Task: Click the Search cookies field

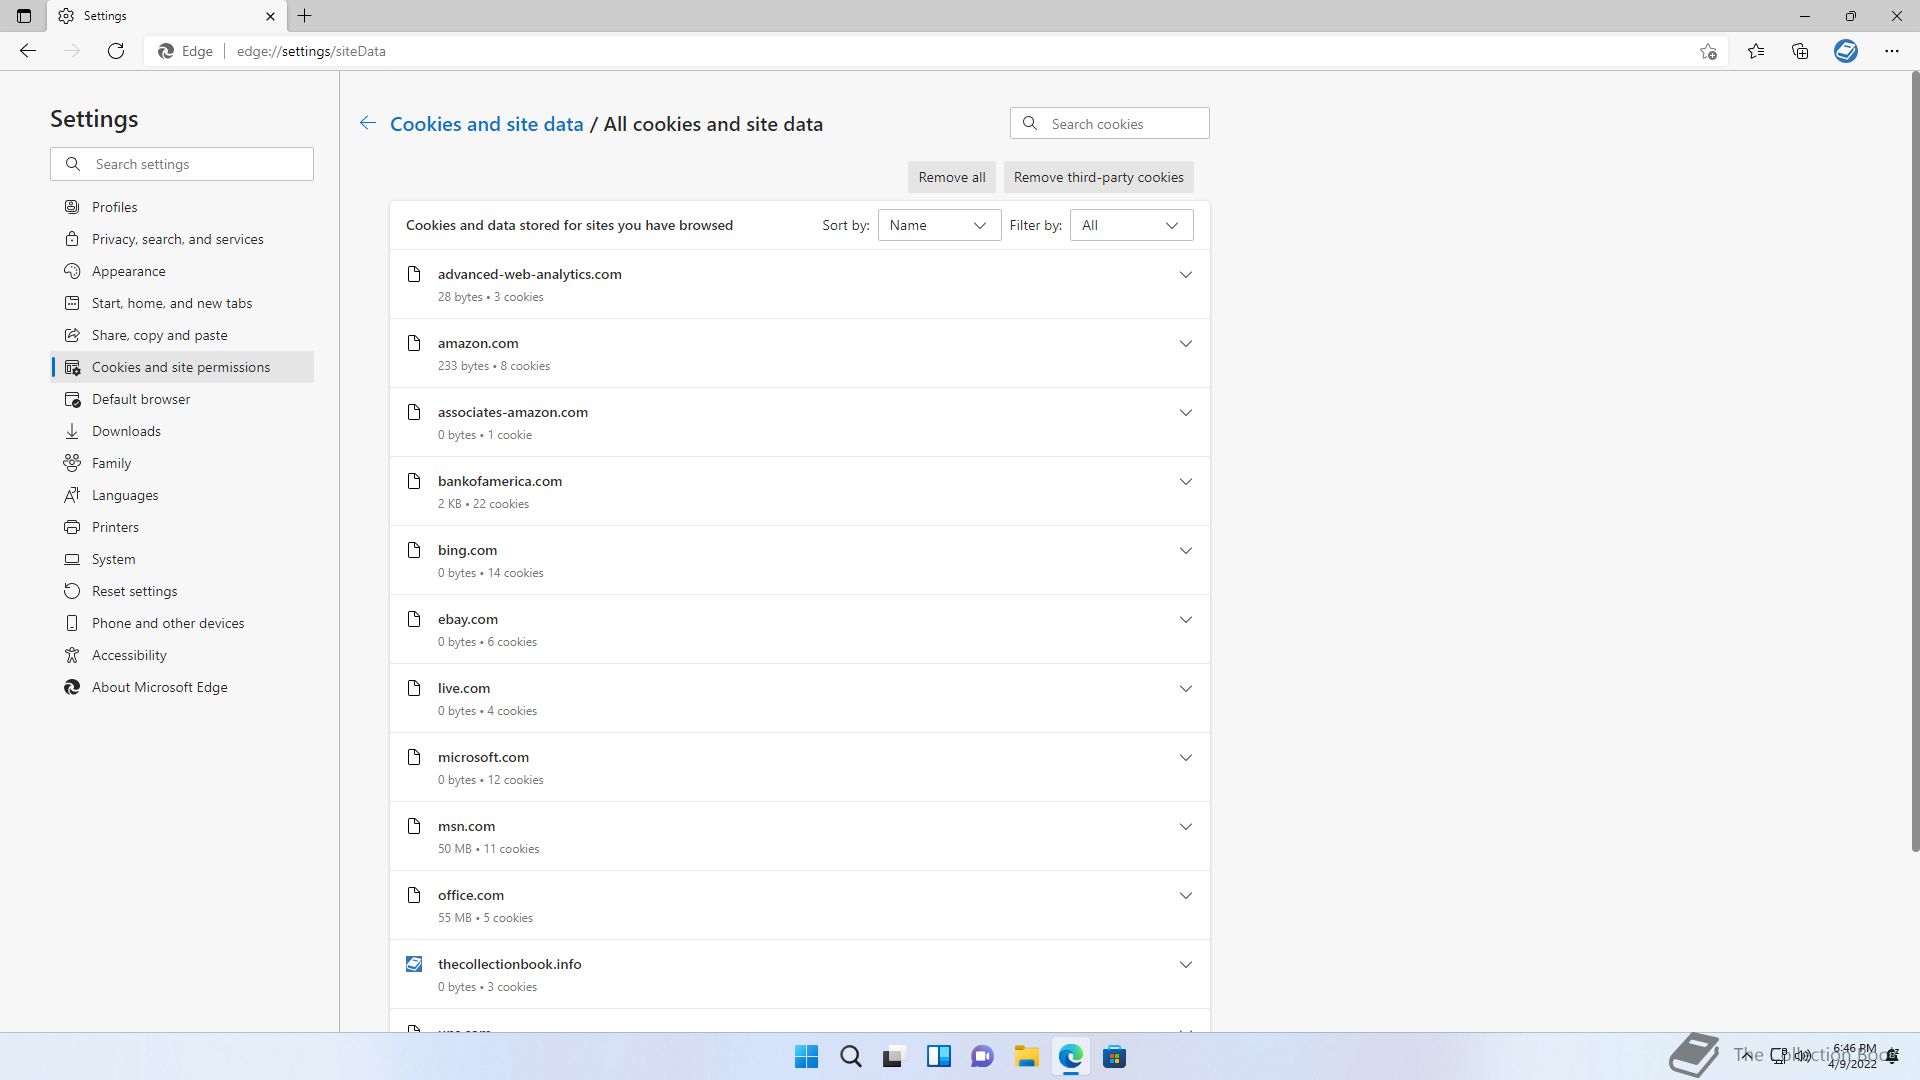Action: 1109,123
